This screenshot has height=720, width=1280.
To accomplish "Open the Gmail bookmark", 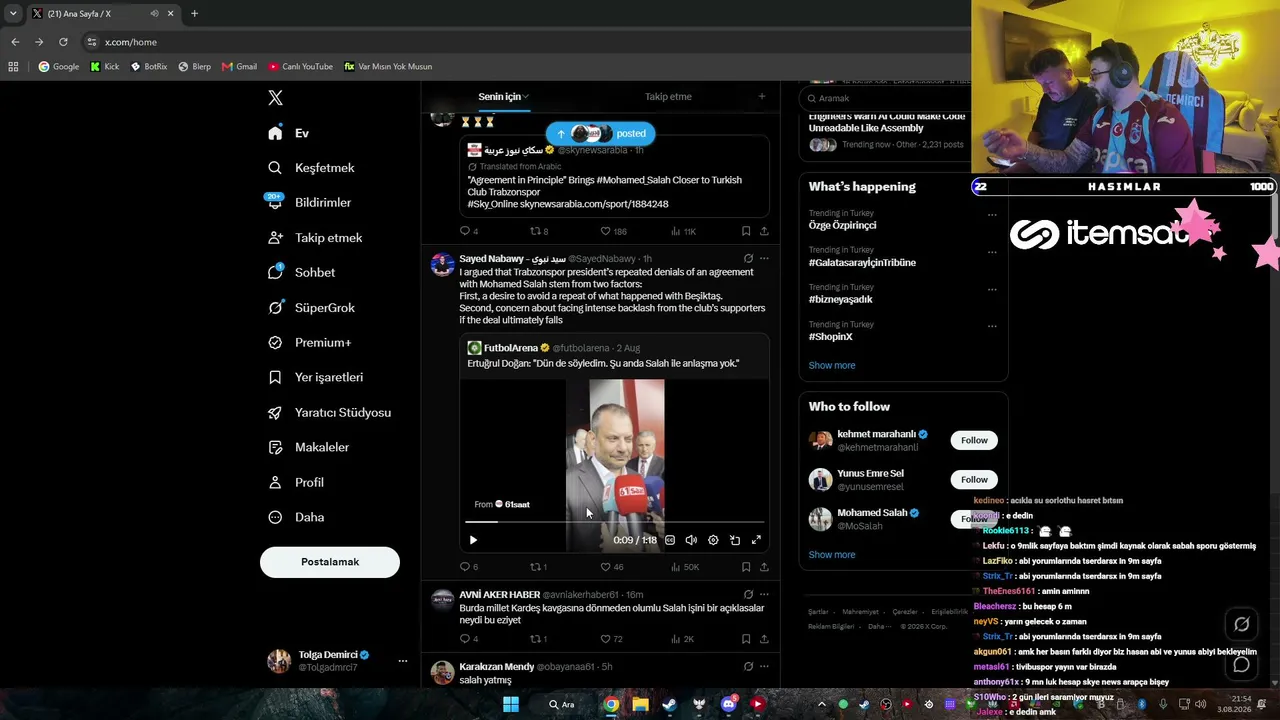I will pos(240,67).
